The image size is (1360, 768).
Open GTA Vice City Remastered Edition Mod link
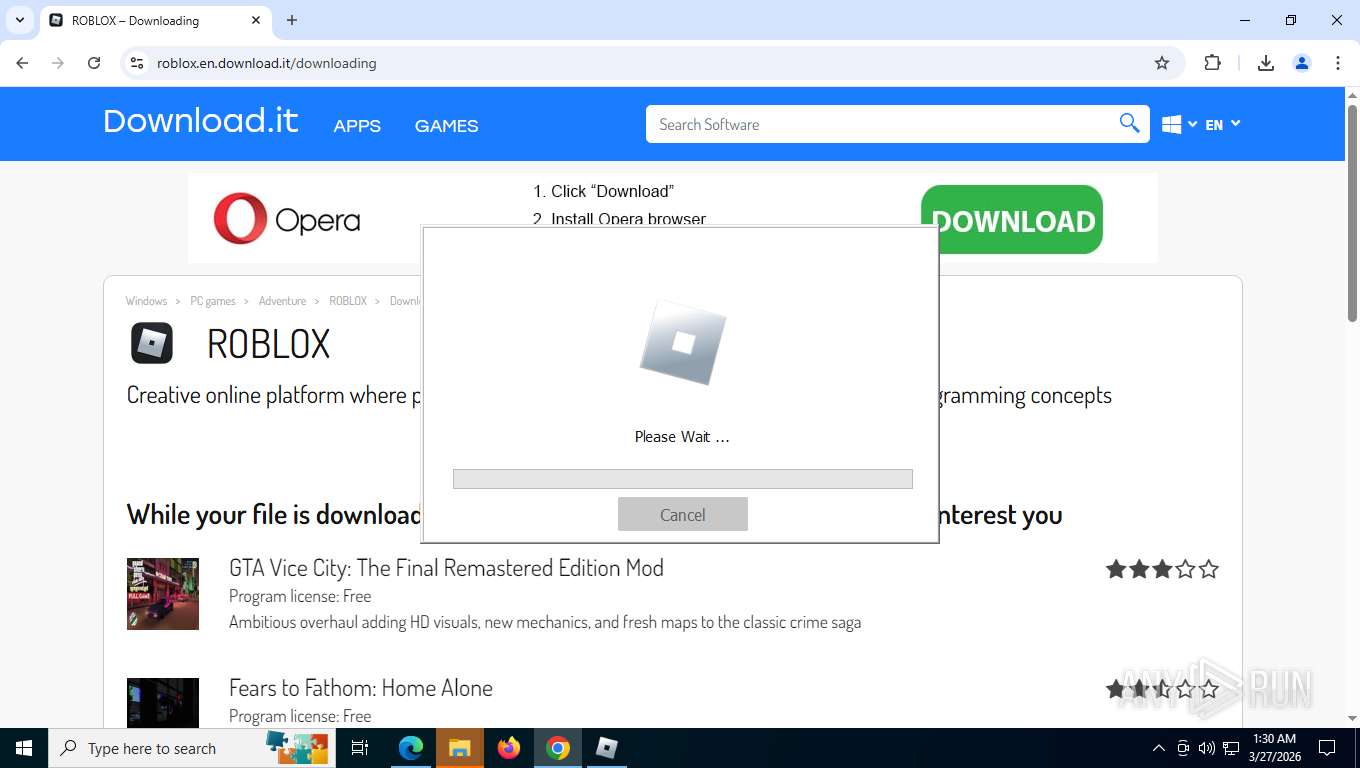tap(446, 568)
